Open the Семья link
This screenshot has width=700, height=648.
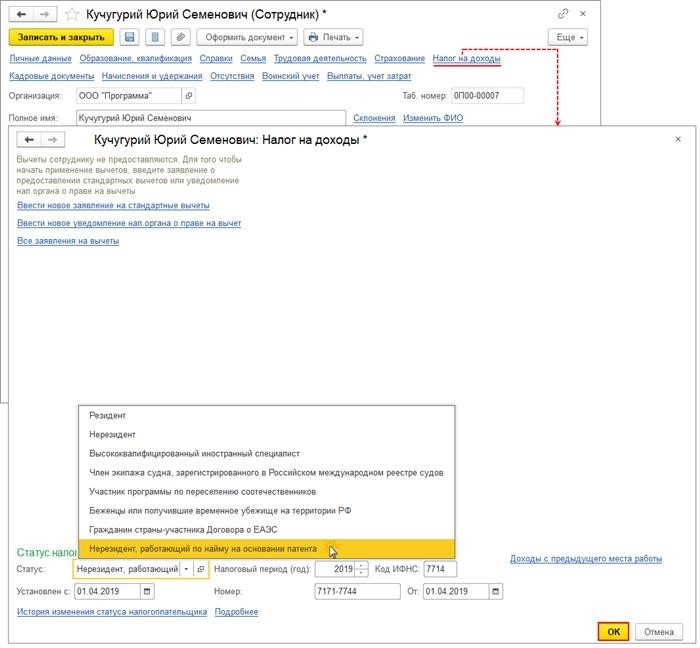point(253,58)
